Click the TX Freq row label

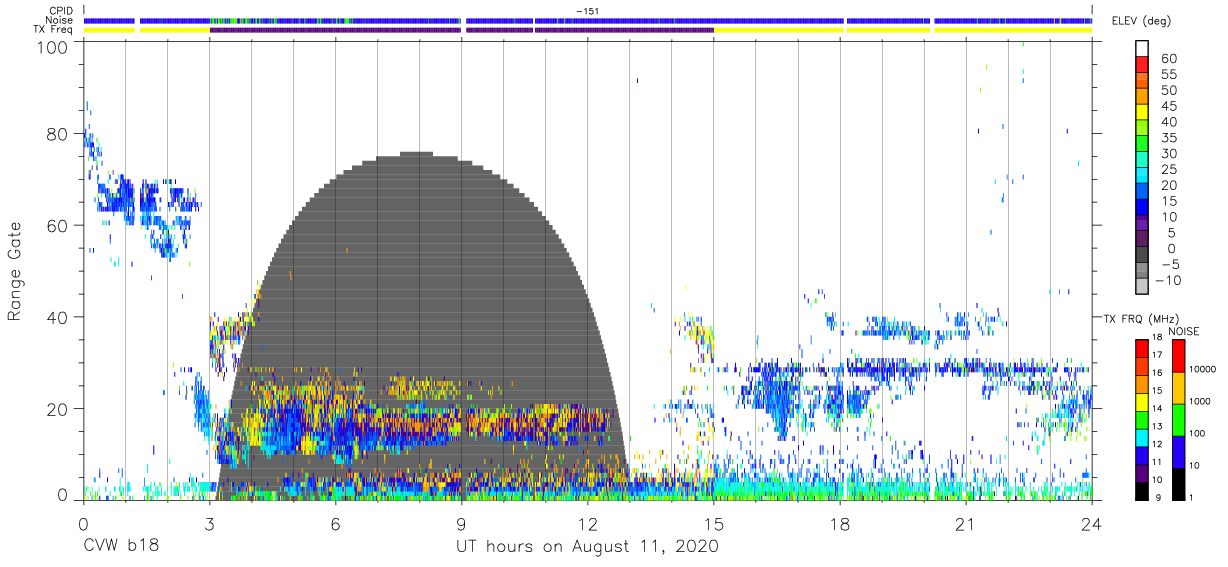point(55,30)
